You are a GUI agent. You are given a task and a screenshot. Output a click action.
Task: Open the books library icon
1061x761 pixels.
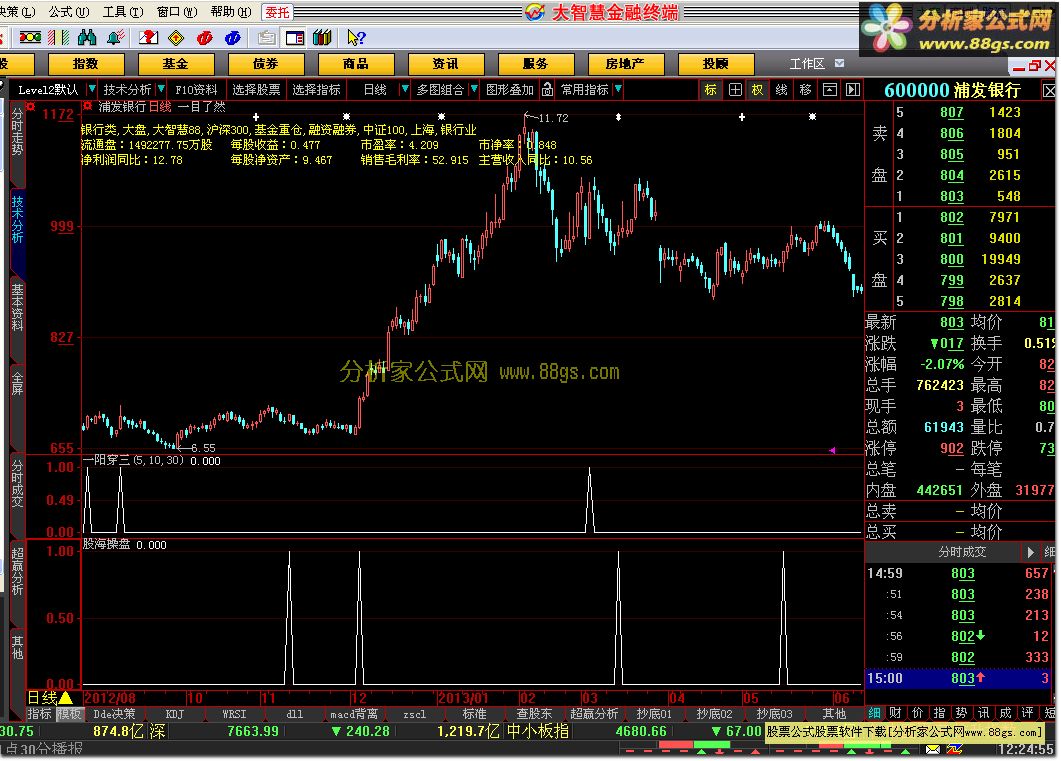(x=322, y=38)
